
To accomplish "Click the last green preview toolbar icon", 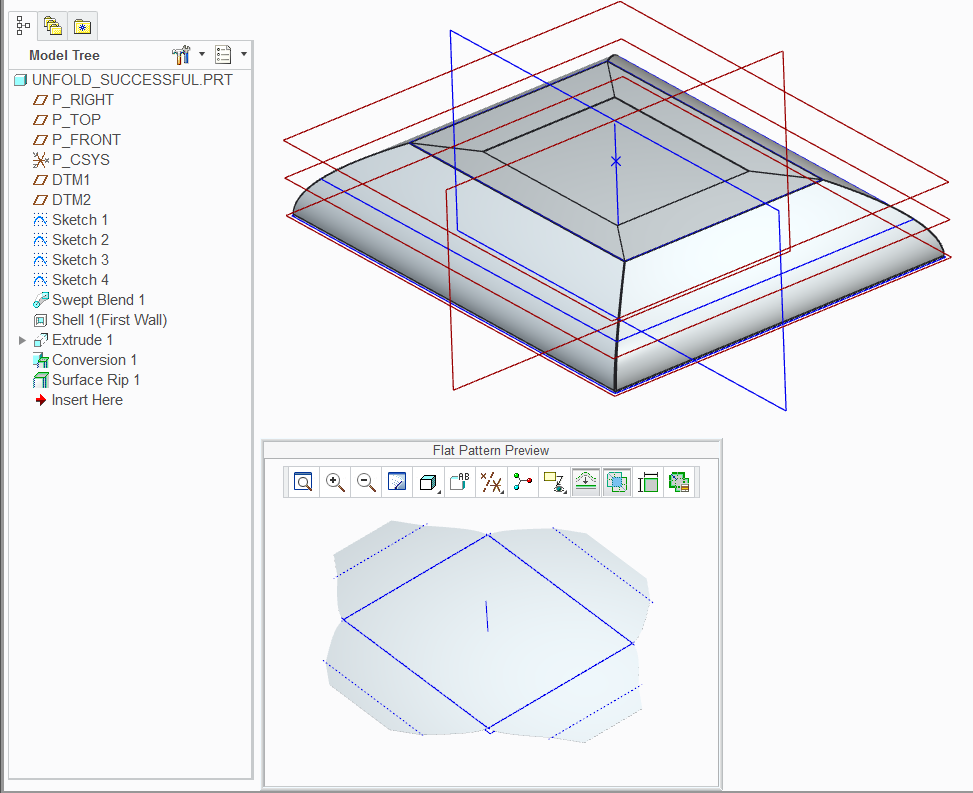I will (679, 482).
